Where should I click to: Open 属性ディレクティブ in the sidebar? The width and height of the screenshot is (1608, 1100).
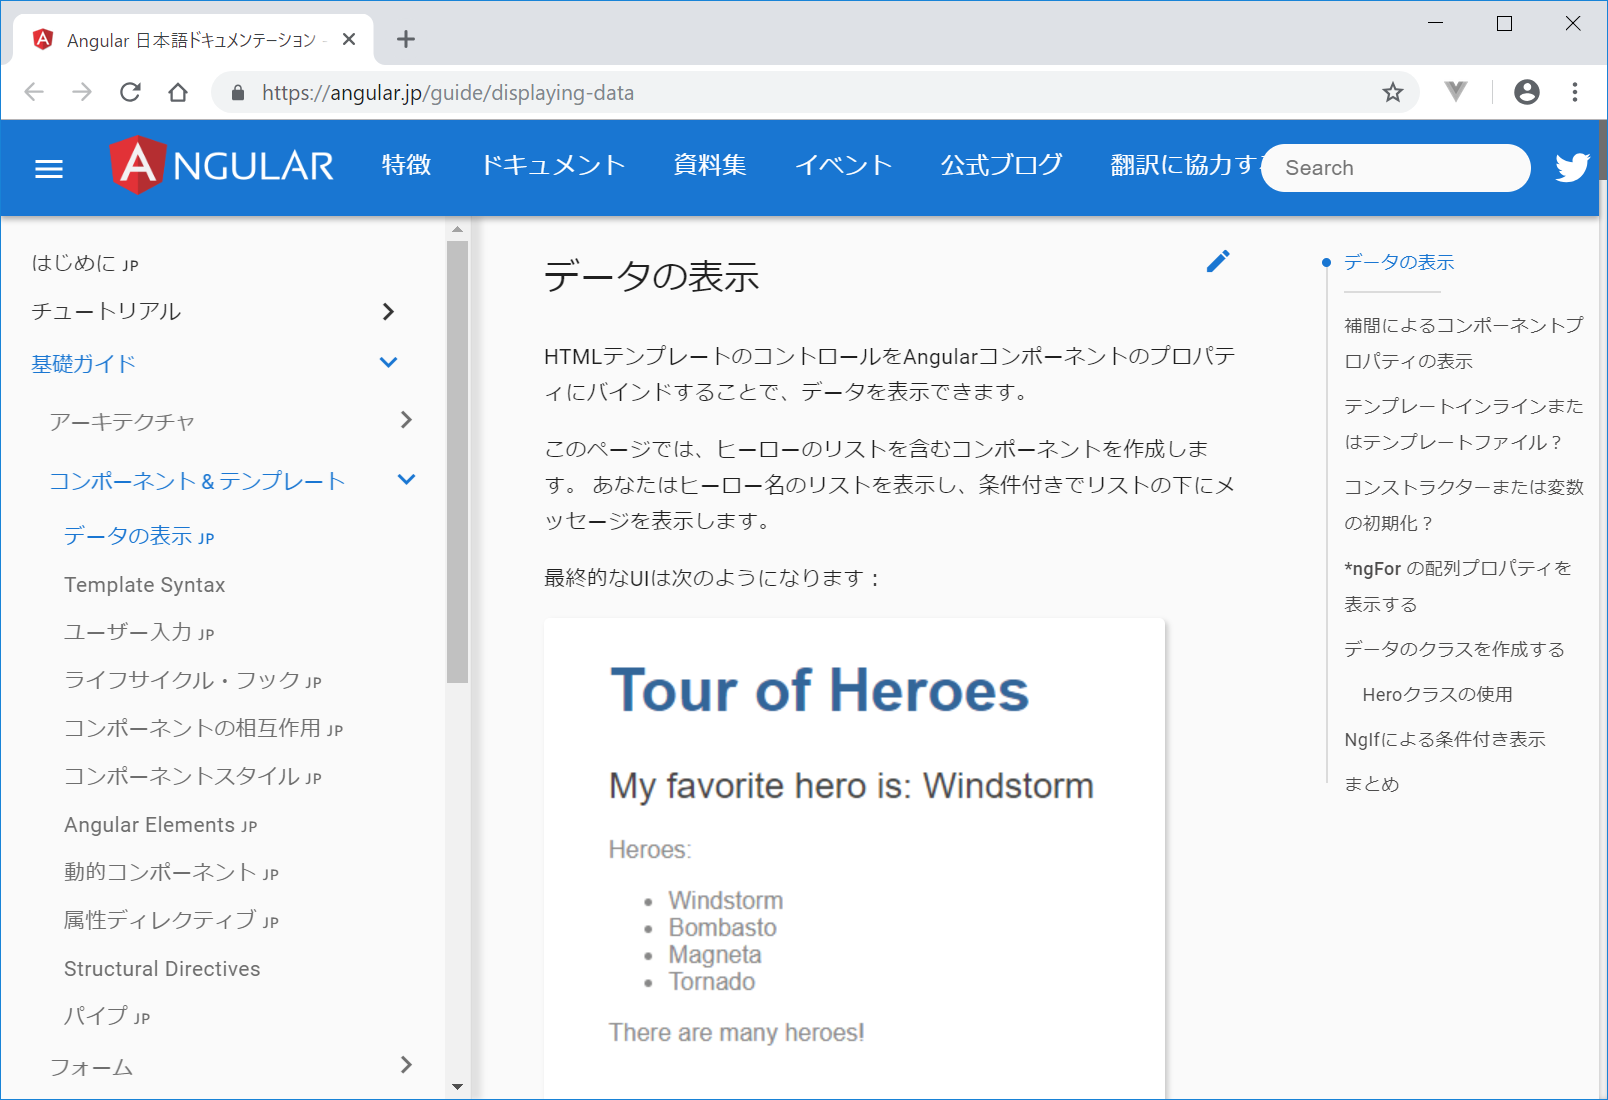172,920
